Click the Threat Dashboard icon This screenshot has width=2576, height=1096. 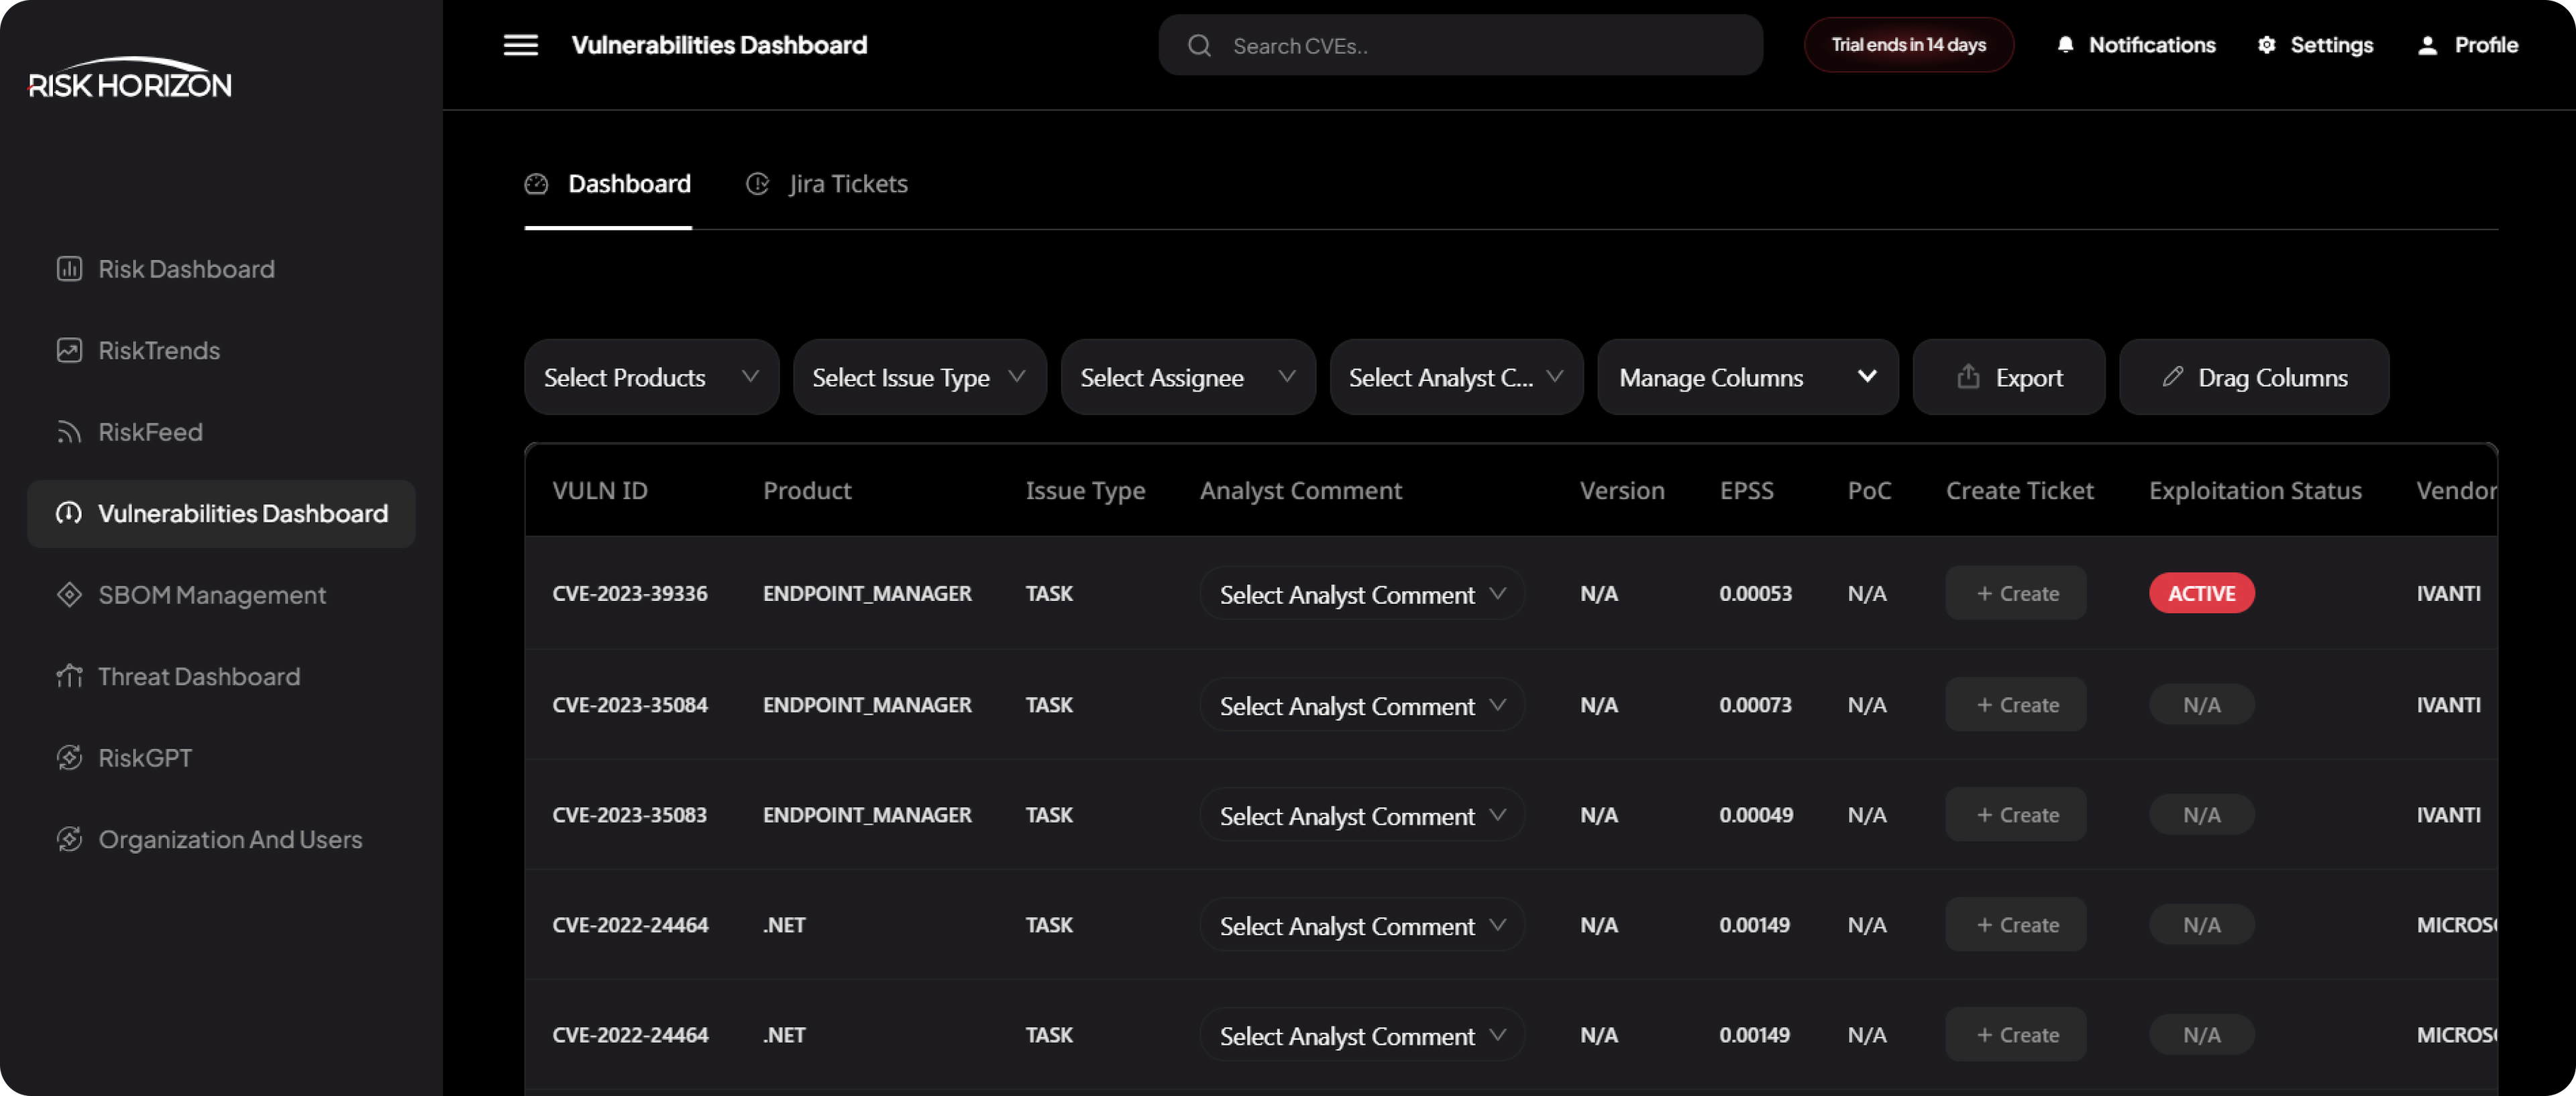pyautogui.click(x=69, y=676)
